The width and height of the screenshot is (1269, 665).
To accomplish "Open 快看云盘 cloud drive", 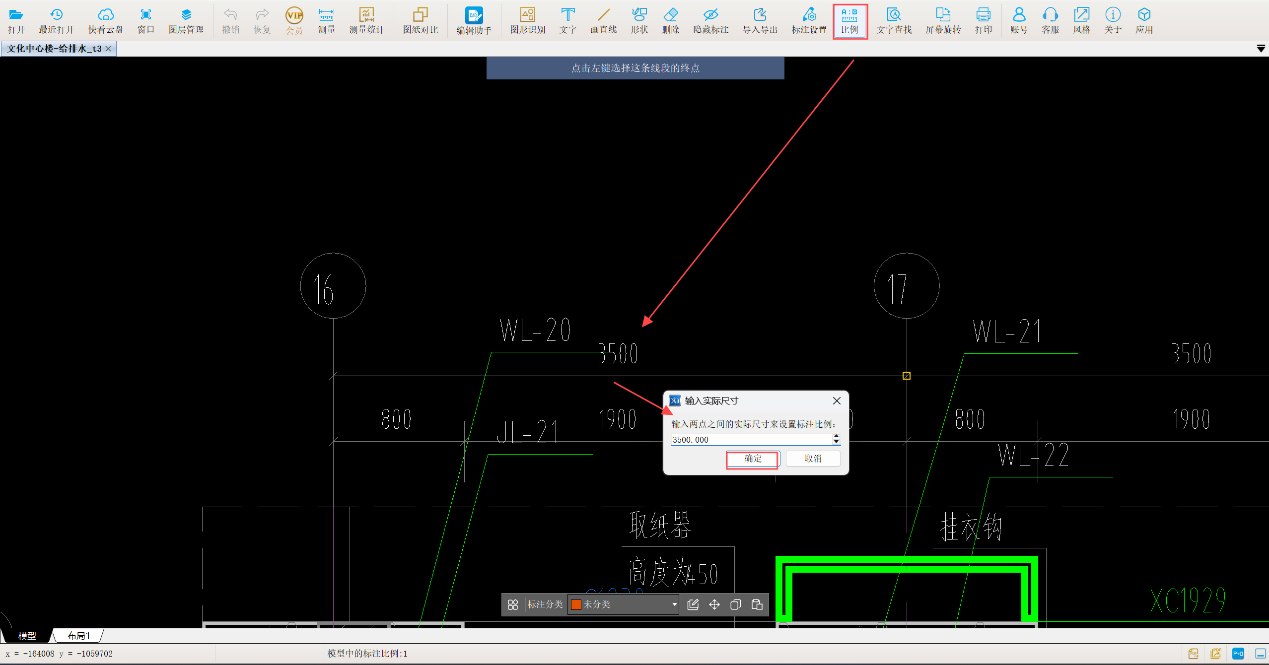I will click(x=105, y=20).
